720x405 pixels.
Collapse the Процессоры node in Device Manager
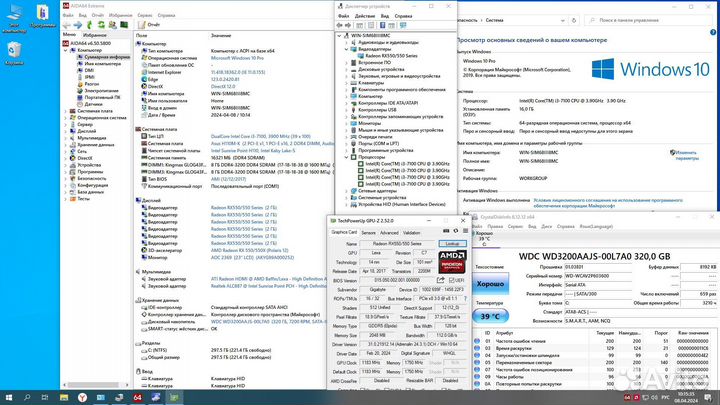pos(345,157)
